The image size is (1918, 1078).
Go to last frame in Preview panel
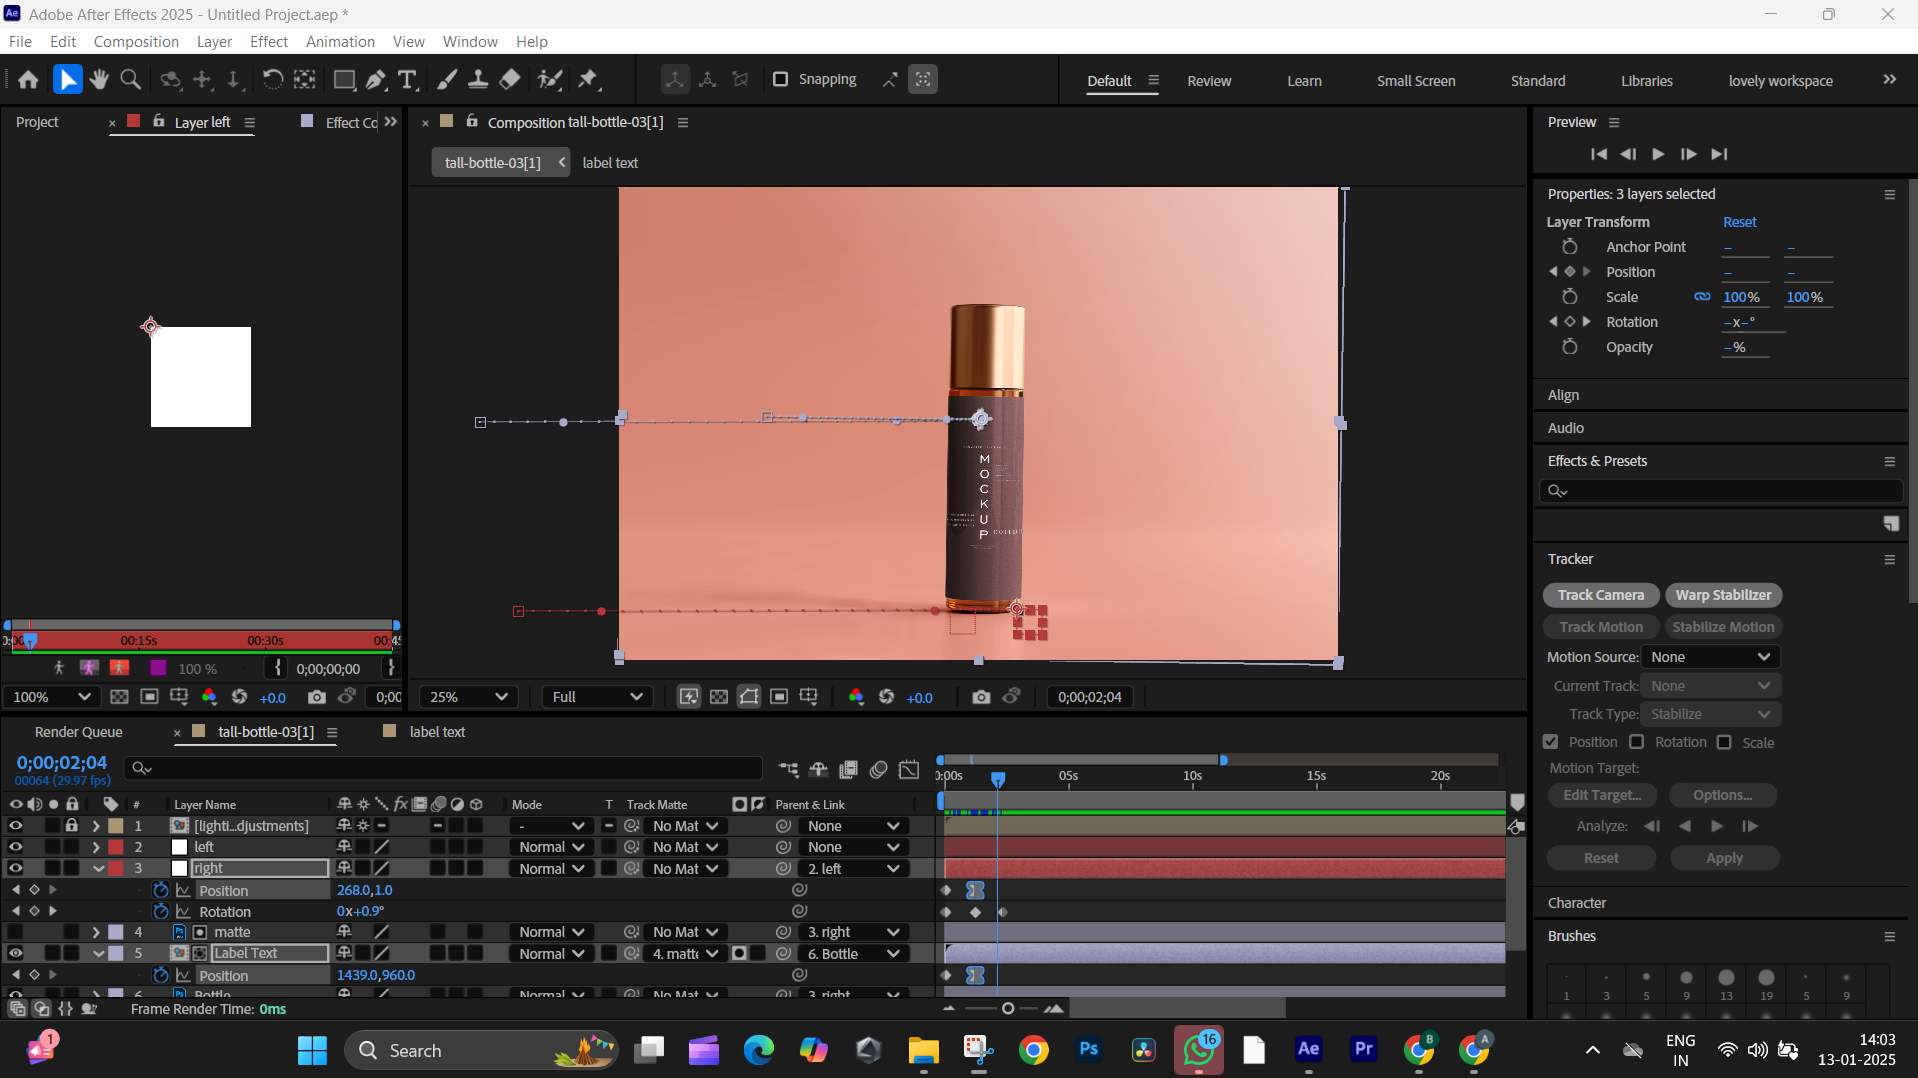pos(1719,154)
